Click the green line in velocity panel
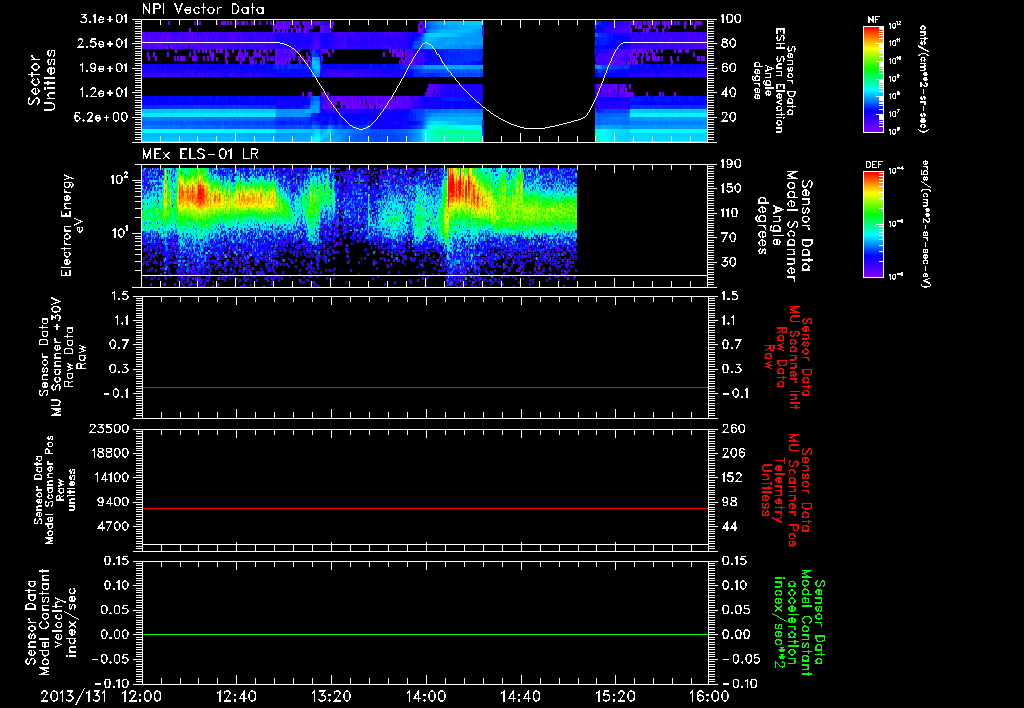Image resolution: width=1024 pixels, height=708 pixels. [425, 634]
